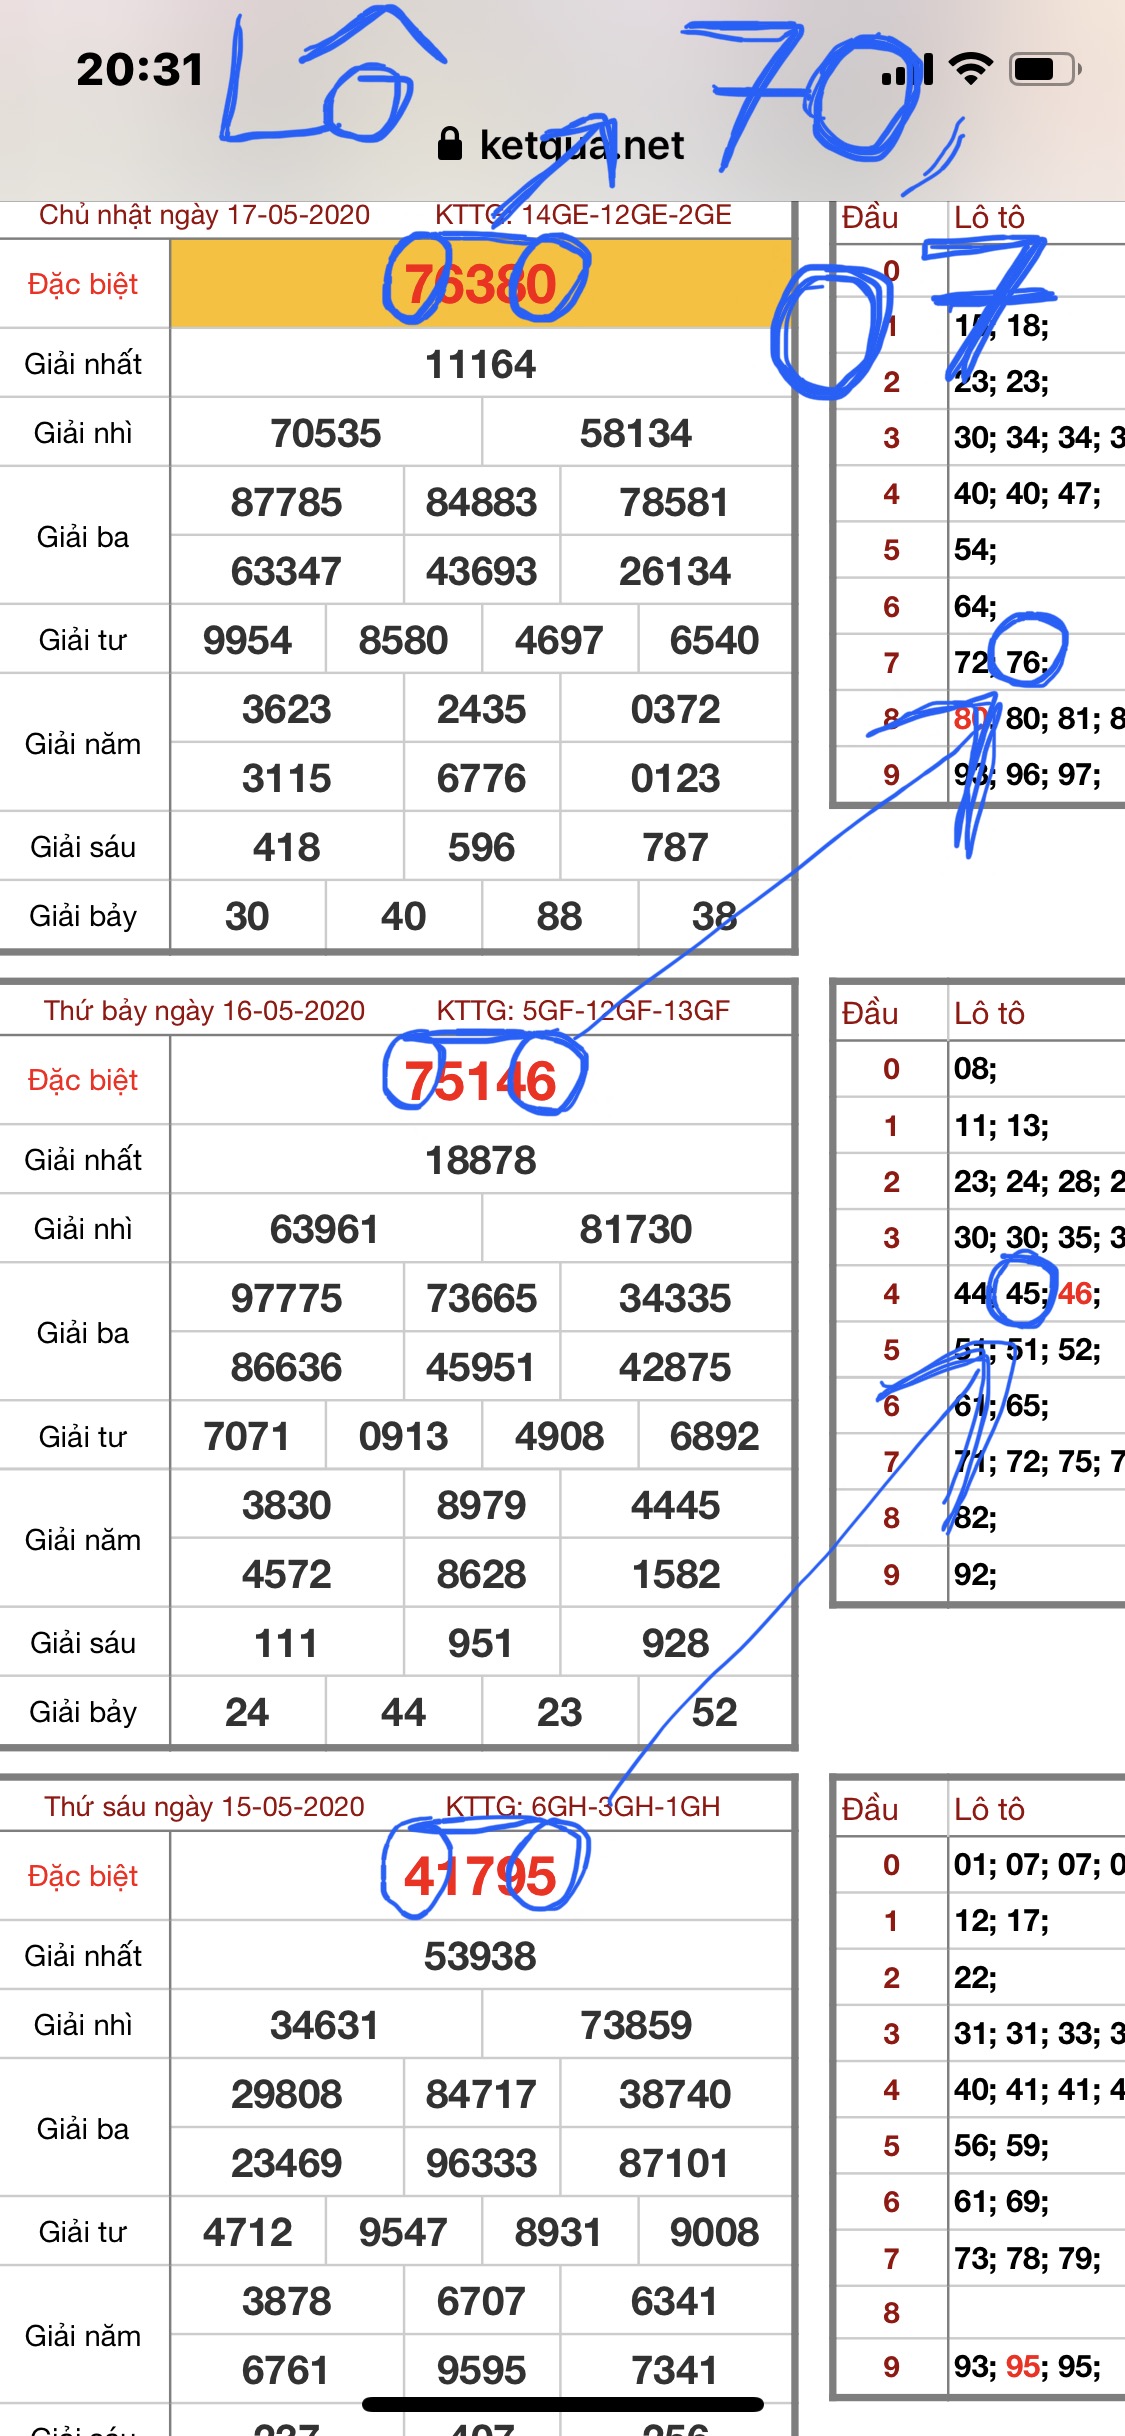Image resolution: width=1125 pixels, height=2436 pixels.
Task: Tap second prize number 70535
Action: click(x=326, y=434)
